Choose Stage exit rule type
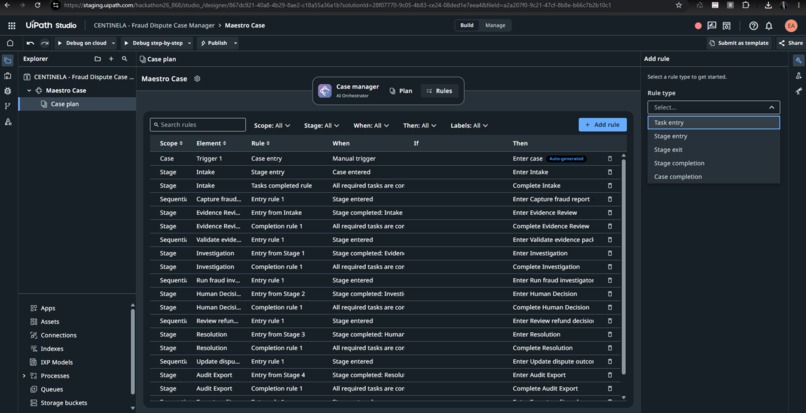Screen dimensions: 806x413 [x=713, y=150]
